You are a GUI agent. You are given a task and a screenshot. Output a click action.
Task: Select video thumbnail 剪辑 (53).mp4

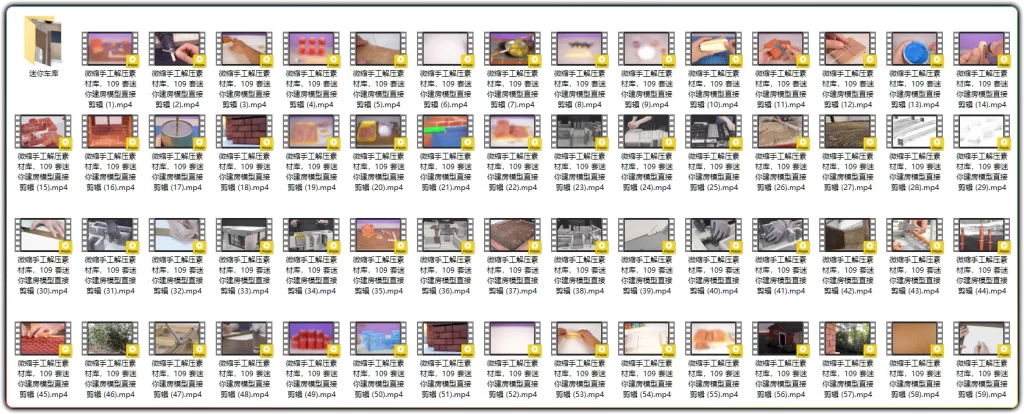[580, 339]
